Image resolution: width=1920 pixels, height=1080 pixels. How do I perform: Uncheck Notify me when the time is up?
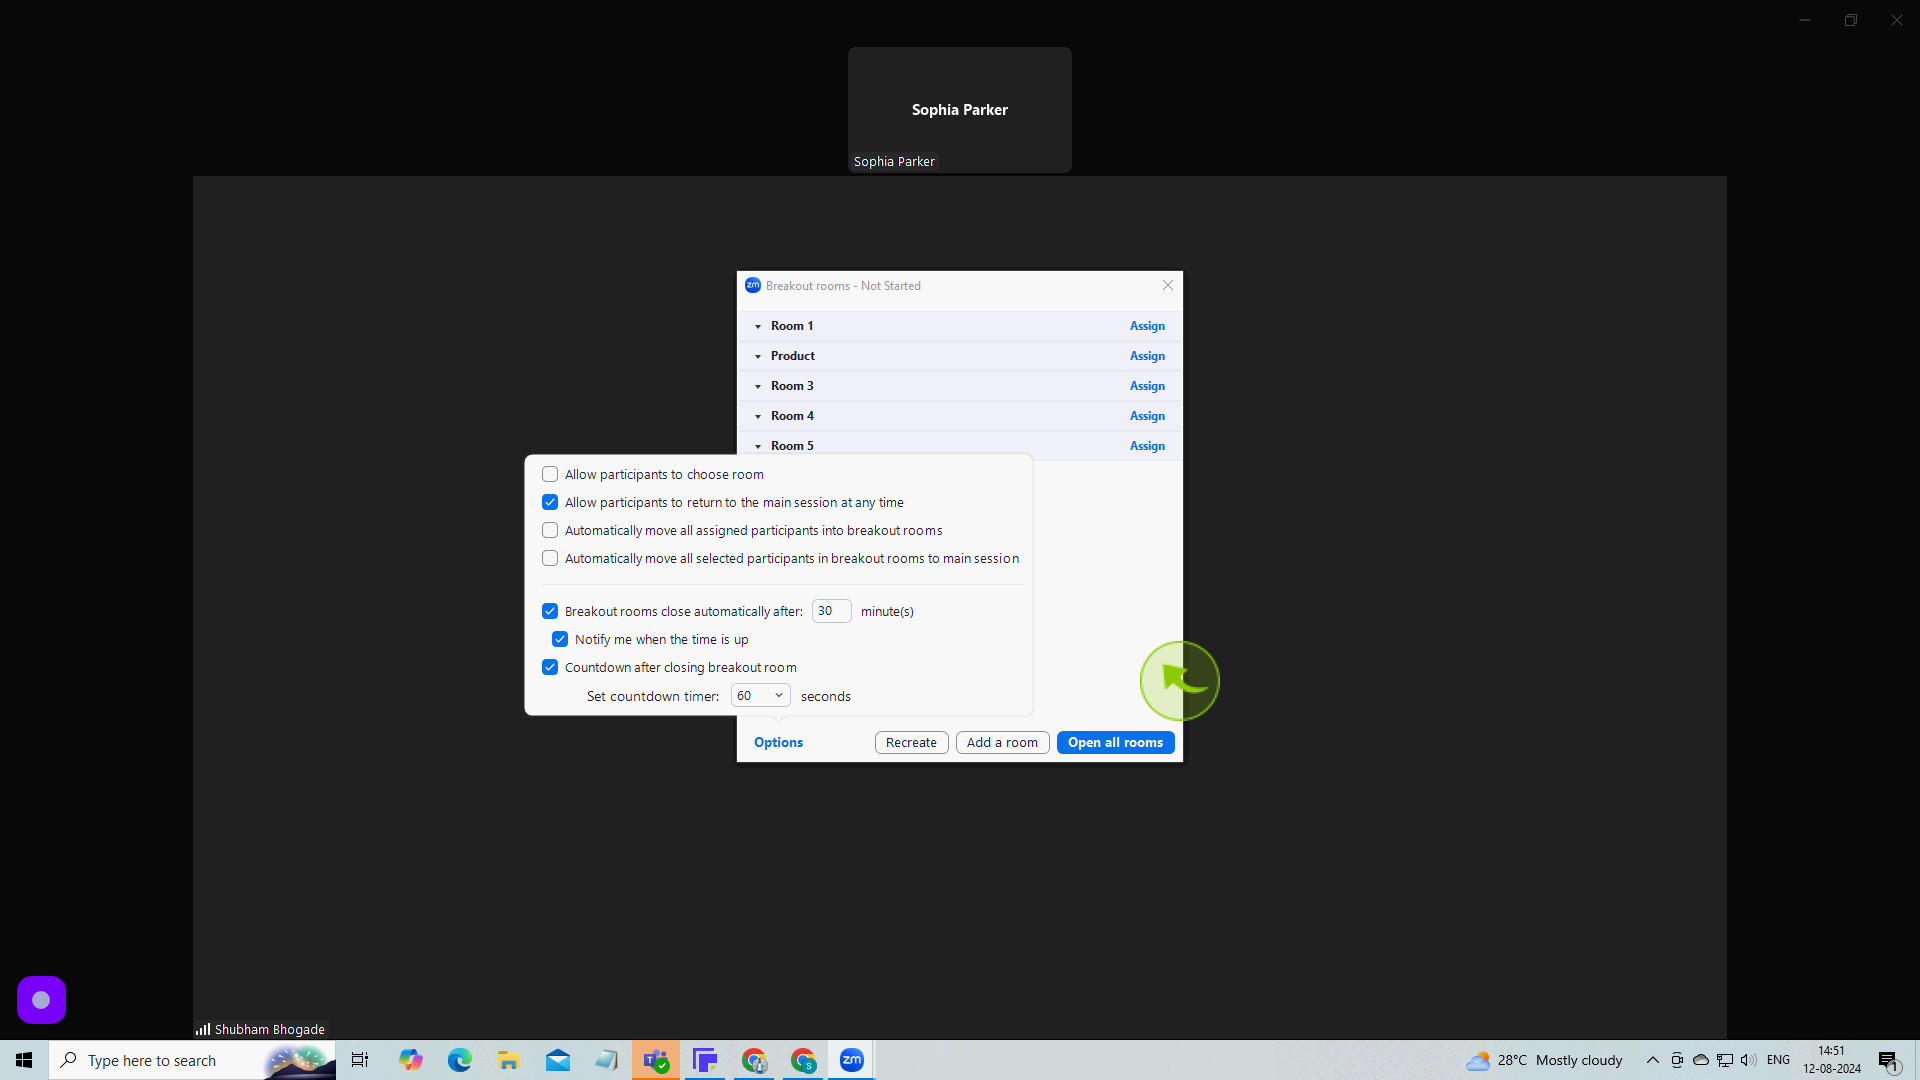560,639
